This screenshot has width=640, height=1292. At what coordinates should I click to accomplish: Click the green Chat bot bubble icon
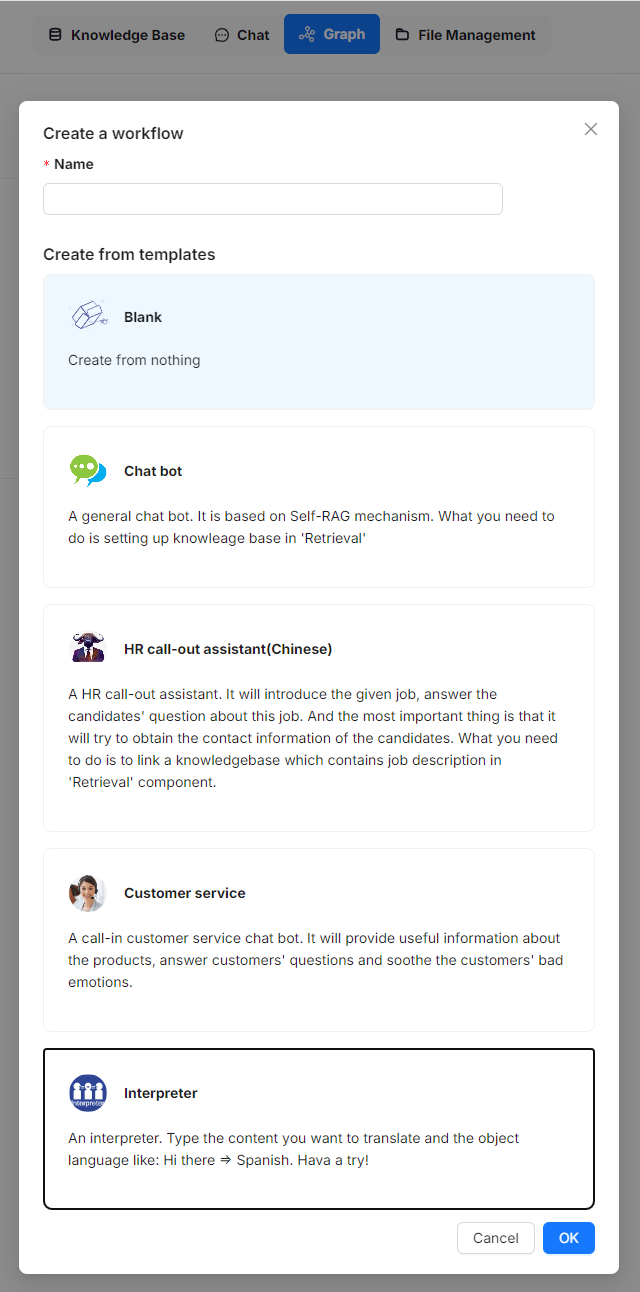tap(88, 470)
